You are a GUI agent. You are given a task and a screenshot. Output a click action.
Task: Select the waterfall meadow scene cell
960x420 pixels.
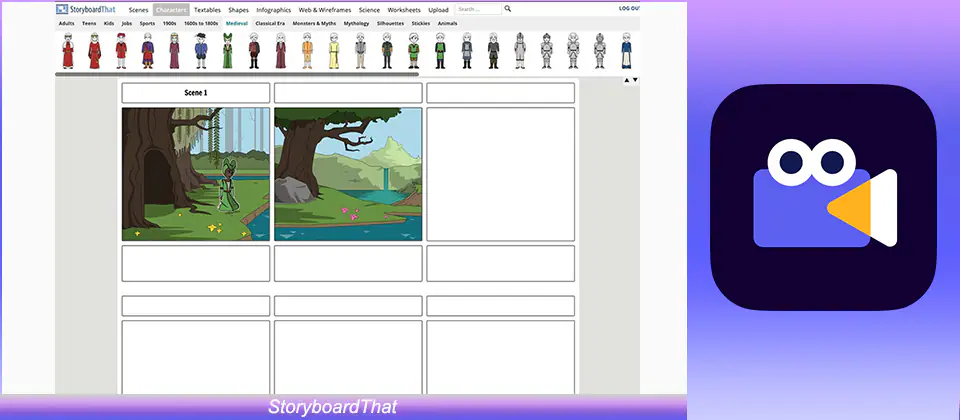coord(348,174)
